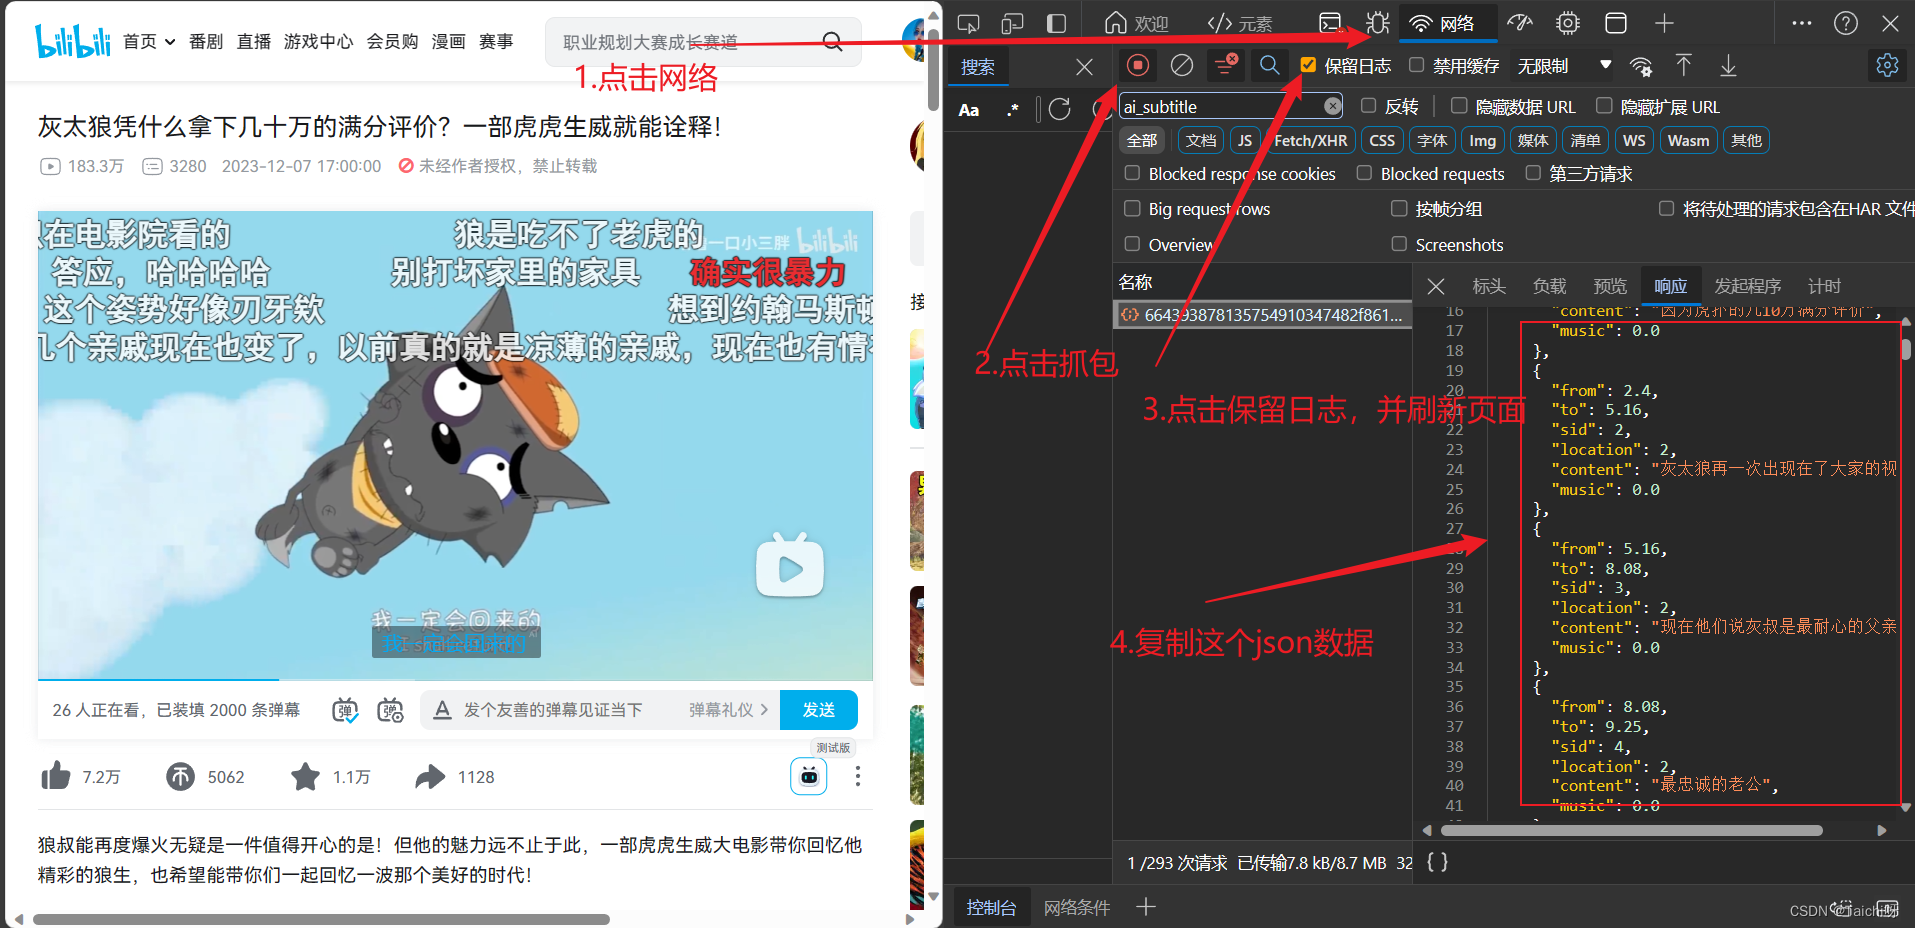The height and width of the screenshot is (928, 1915).
Task: Open danmaku settings icon
Action: tap(390, 710)
